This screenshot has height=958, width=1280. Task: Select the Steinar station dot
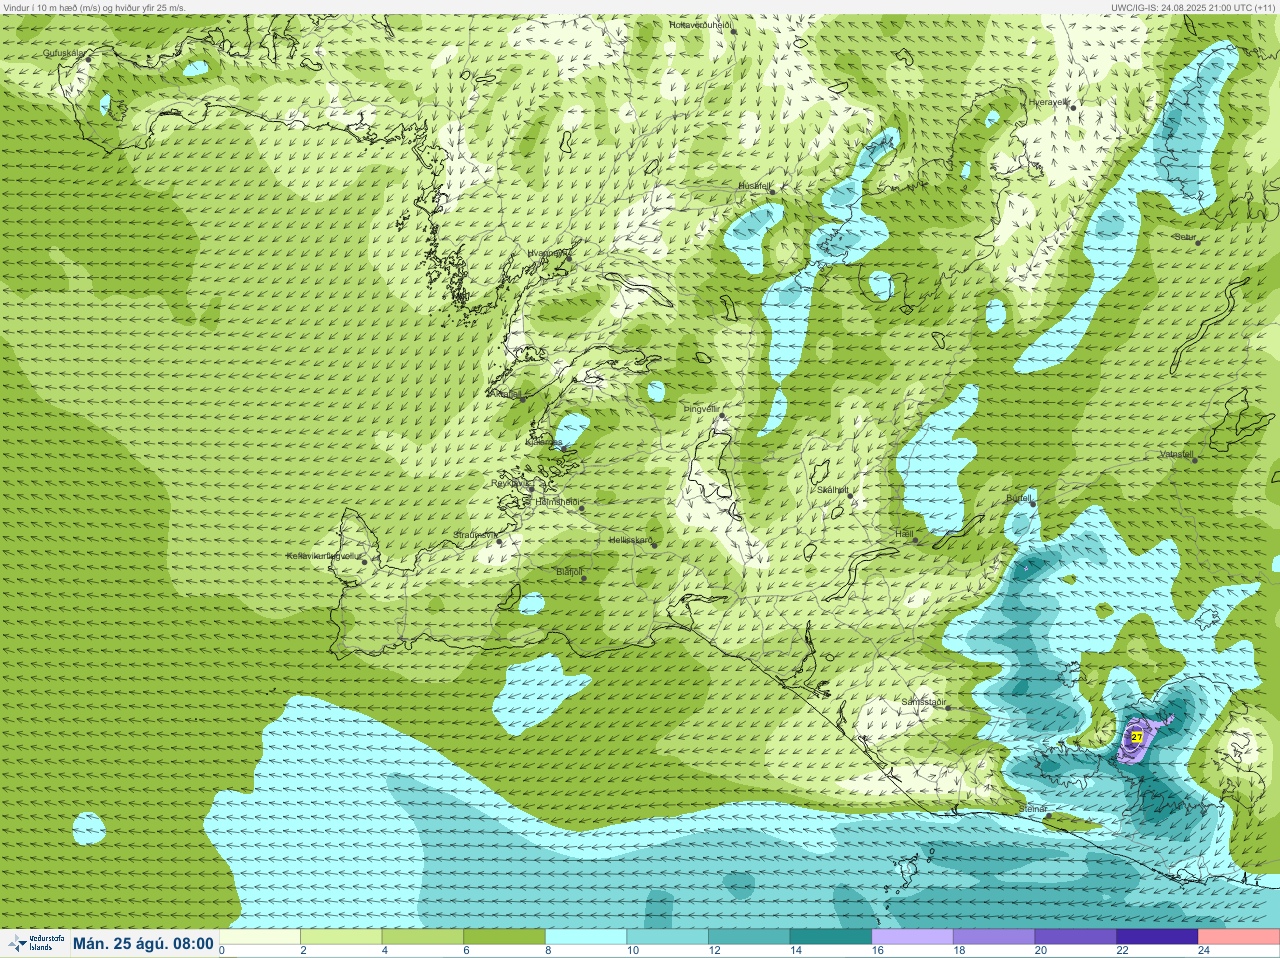point(1048,816)
